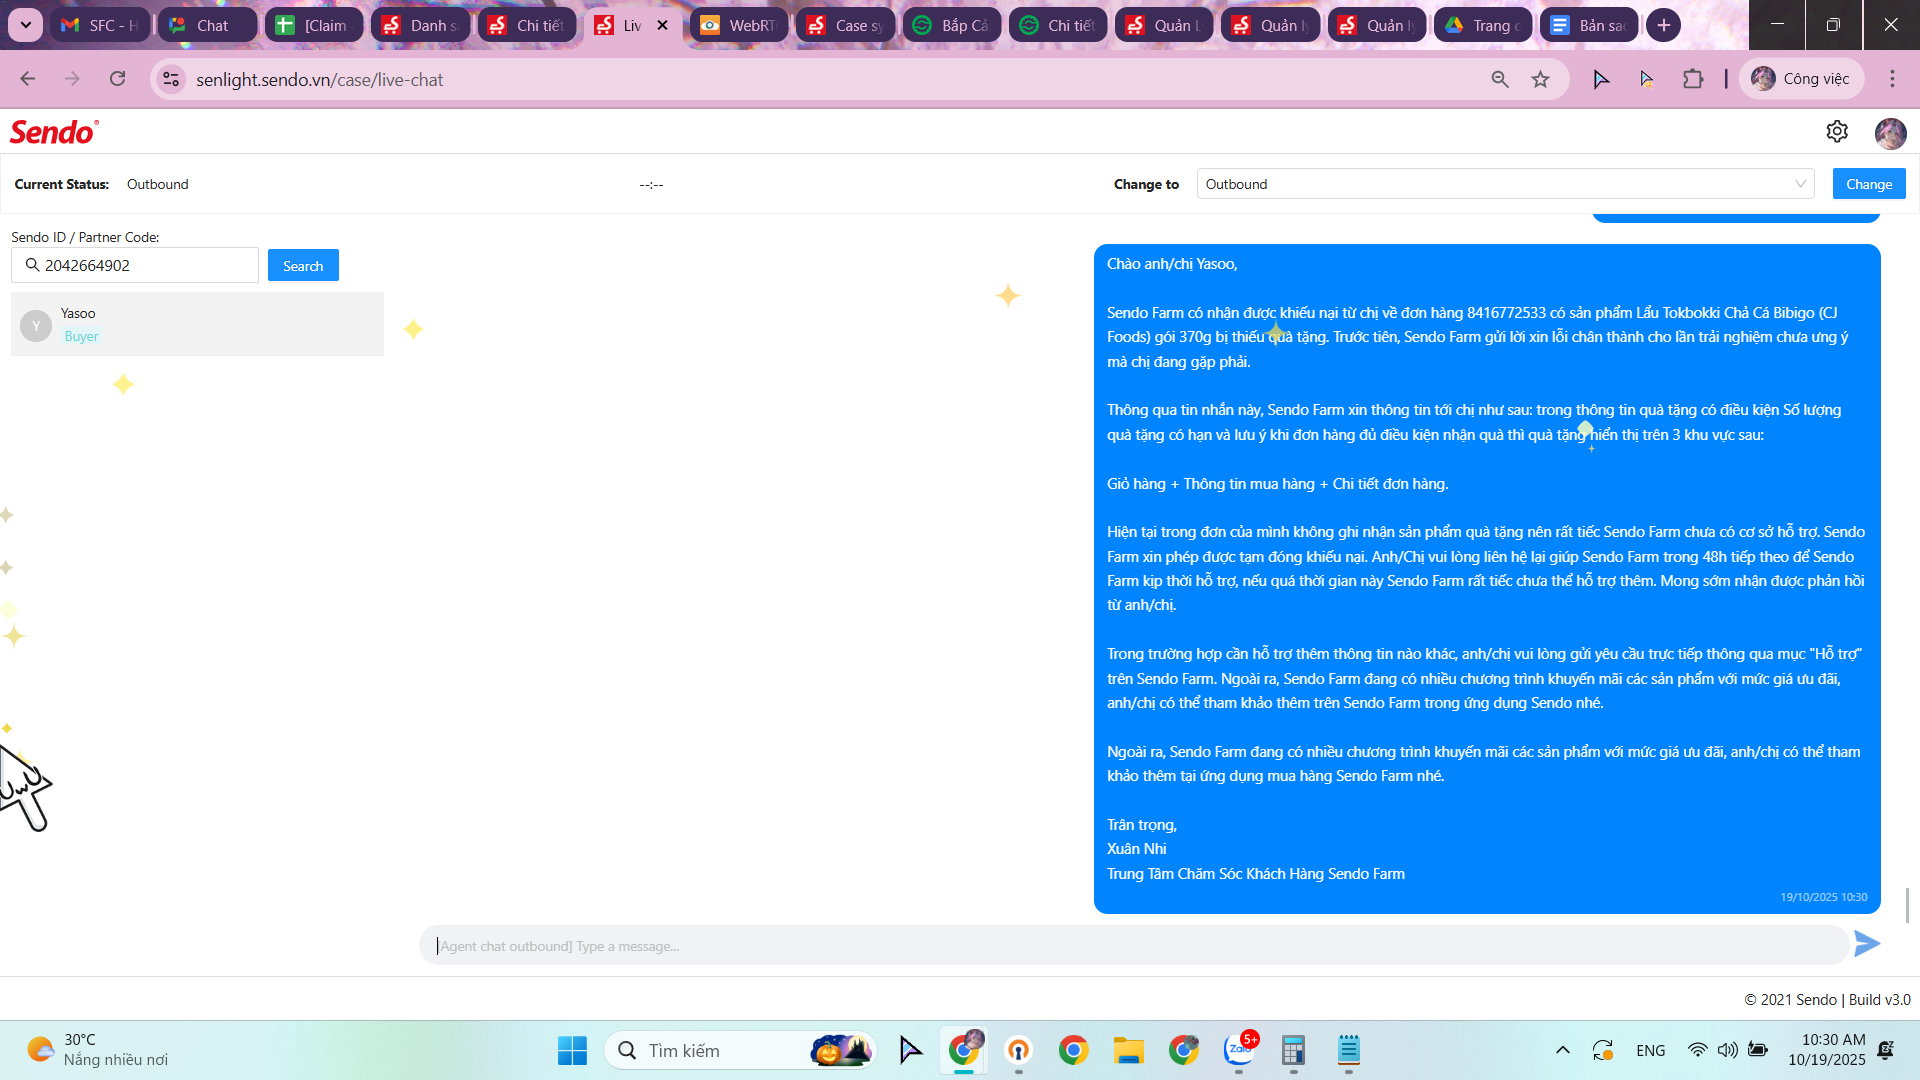Open Zalo from the taskbar

click(1239, 1050)
